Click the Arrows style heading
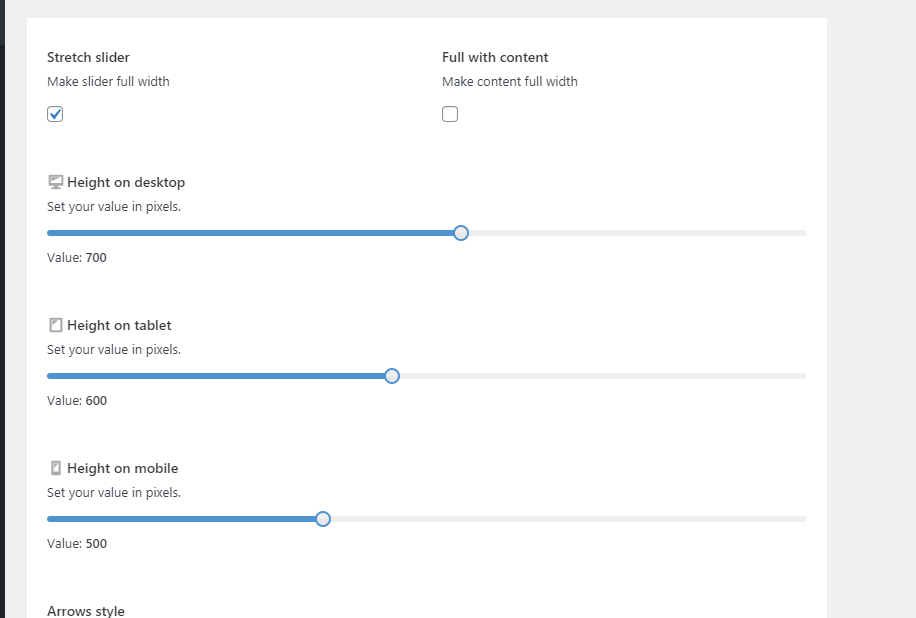Screen dimensions: 916x618 (x=86, y=611)
